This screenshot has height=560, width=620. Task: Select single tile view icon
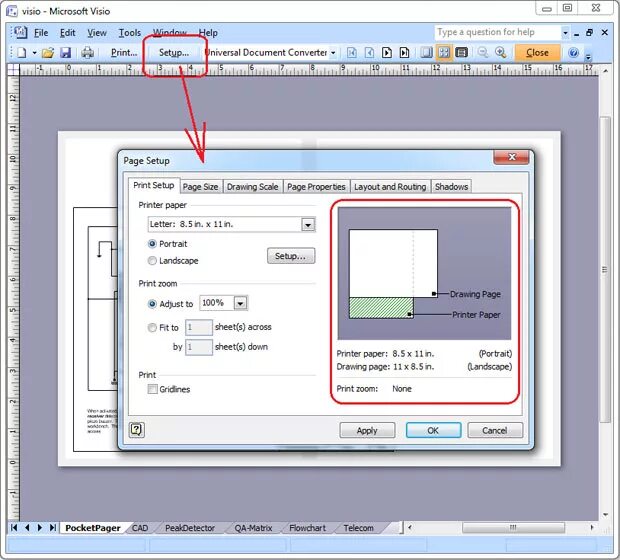(x=426, y=53)
